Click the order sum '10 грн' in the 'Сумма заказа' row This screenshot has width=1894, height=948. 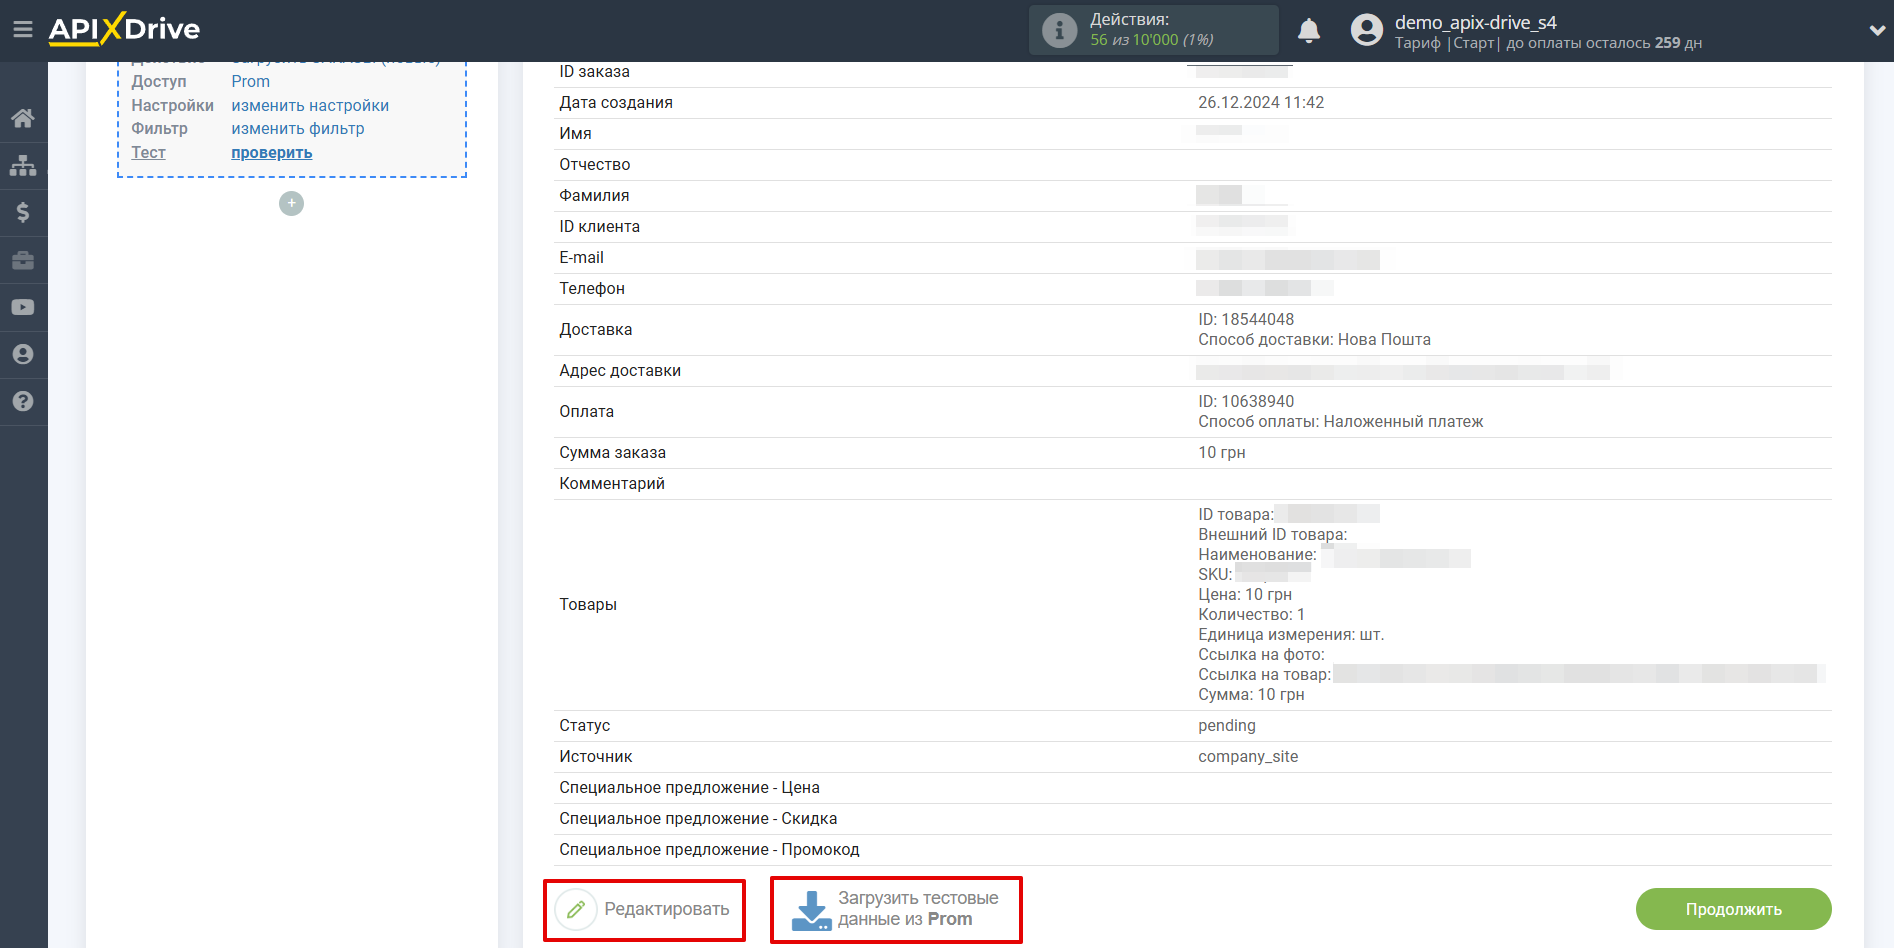(1222, 452)
